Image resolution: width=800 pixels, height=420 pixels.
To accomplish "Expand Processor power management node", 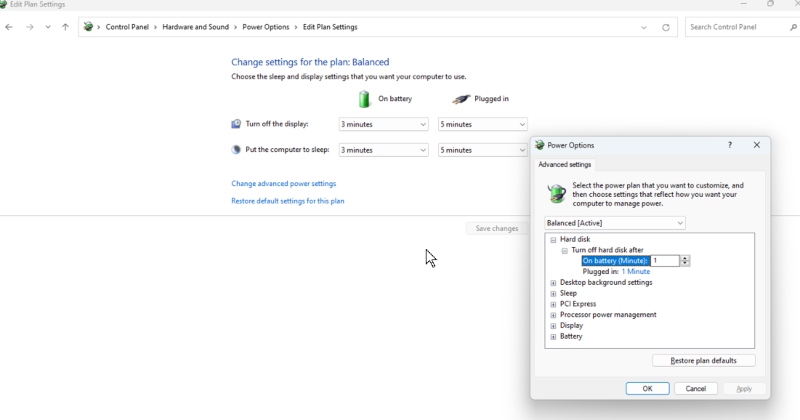I will [x=553, y=315].
